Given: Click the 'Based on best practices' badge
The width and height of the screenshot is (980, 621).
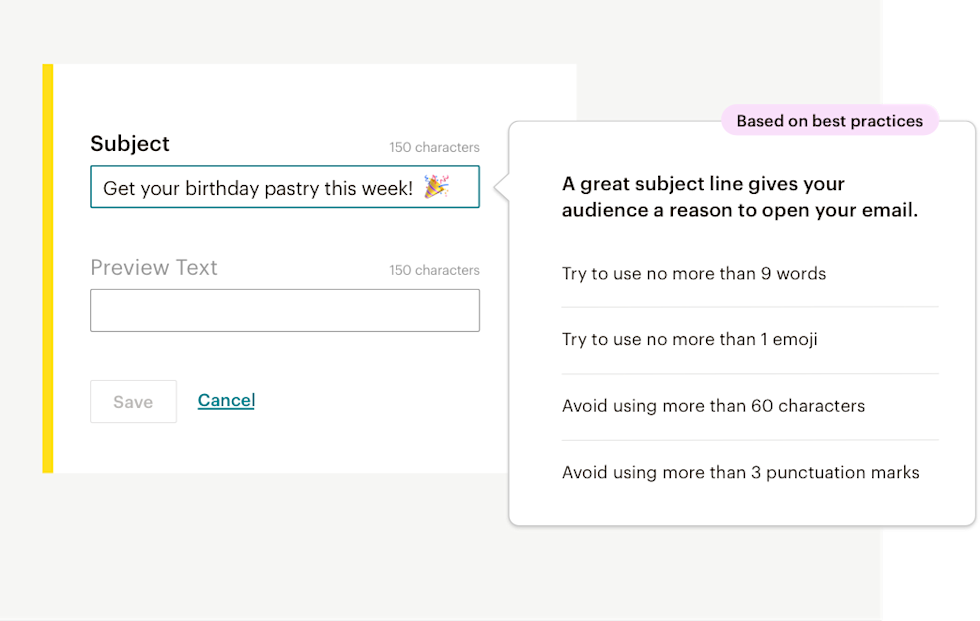Looking at the screenshot, I should (829, 121).
